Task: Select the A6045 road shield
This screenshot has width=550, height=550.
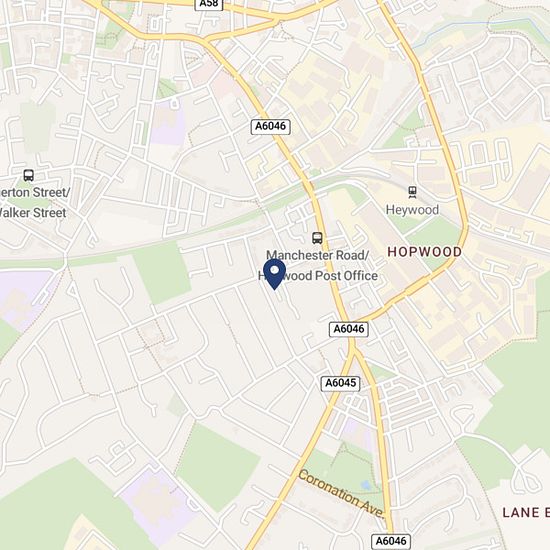Action: tap(341, 383)
